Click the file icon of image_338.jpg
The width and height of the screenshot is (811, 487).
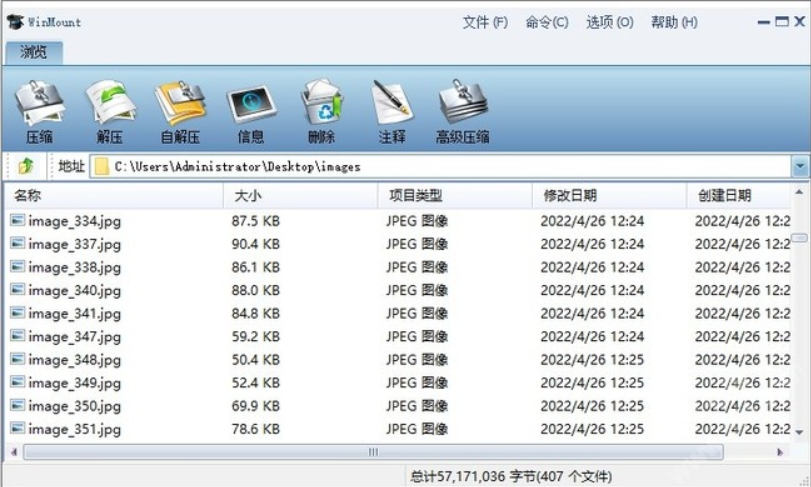pyautogui.click(x=18, y=266)
